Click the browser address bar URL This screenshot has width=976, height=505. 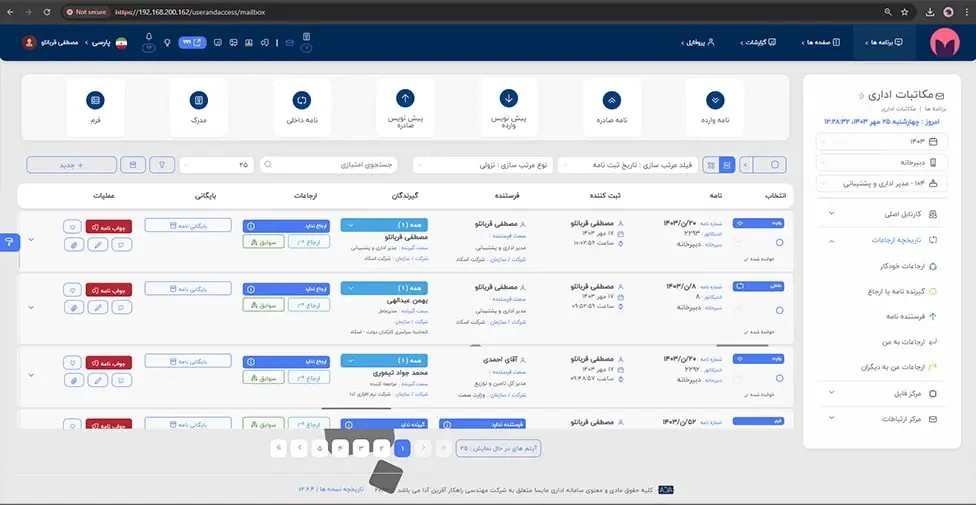tap(190, 12)
